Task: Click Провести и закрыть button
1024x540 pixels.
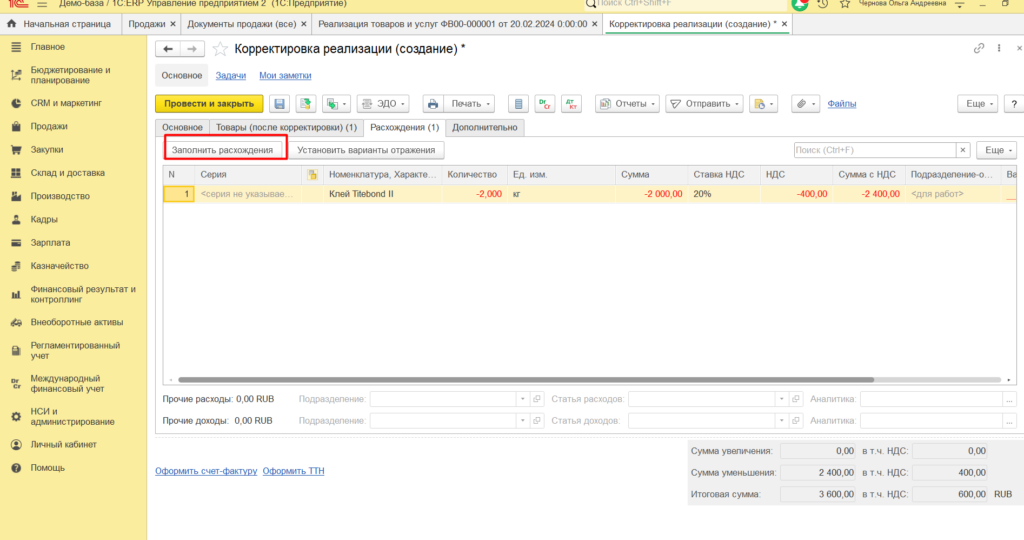Action: point(209,104)
